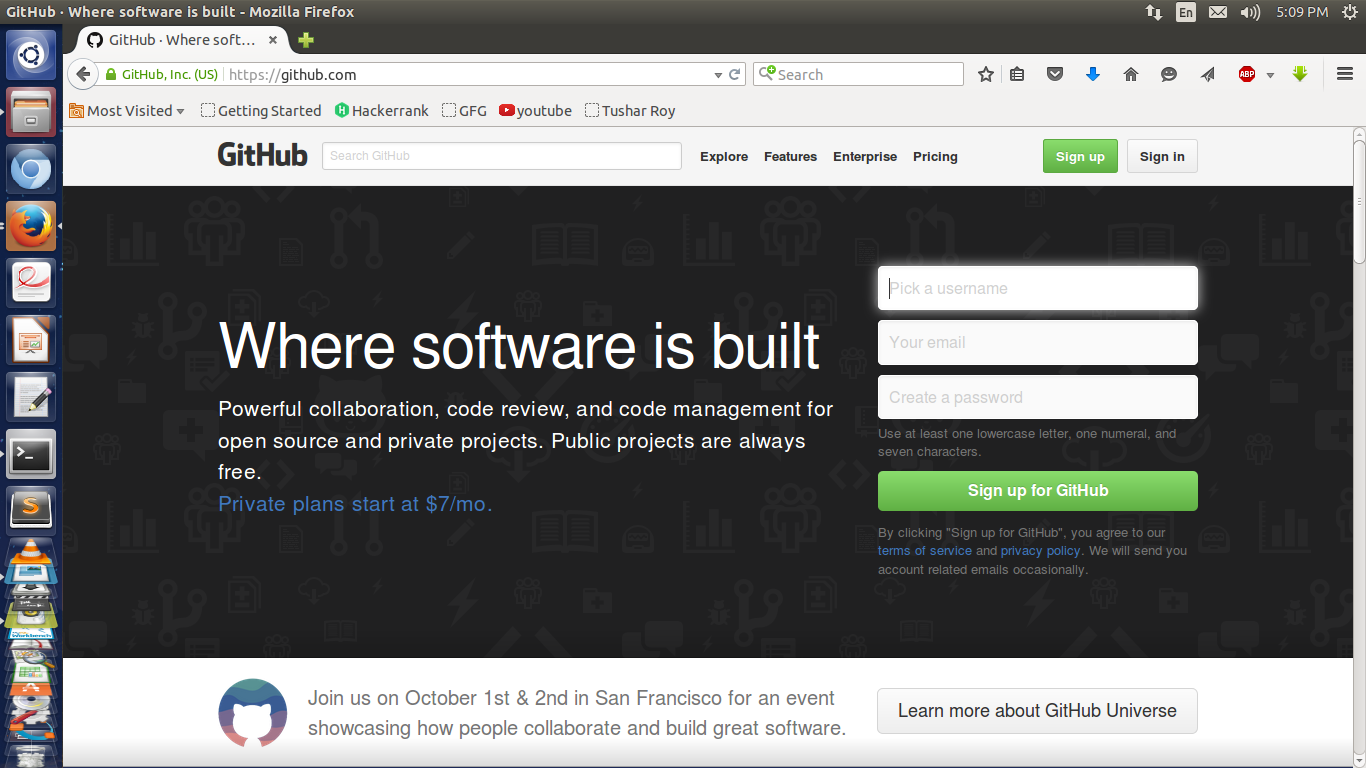This screenshot has height=768, width=1366.
Task: Expand the Most Visited bookmarks dropdown
Action: pos(127,111)
